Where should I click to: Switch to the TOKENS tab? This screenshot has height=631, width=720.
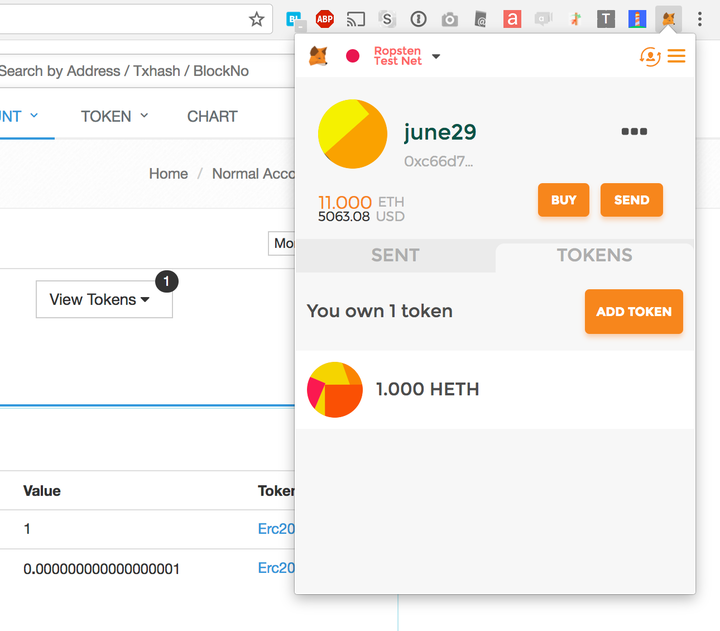coord(594,255)
